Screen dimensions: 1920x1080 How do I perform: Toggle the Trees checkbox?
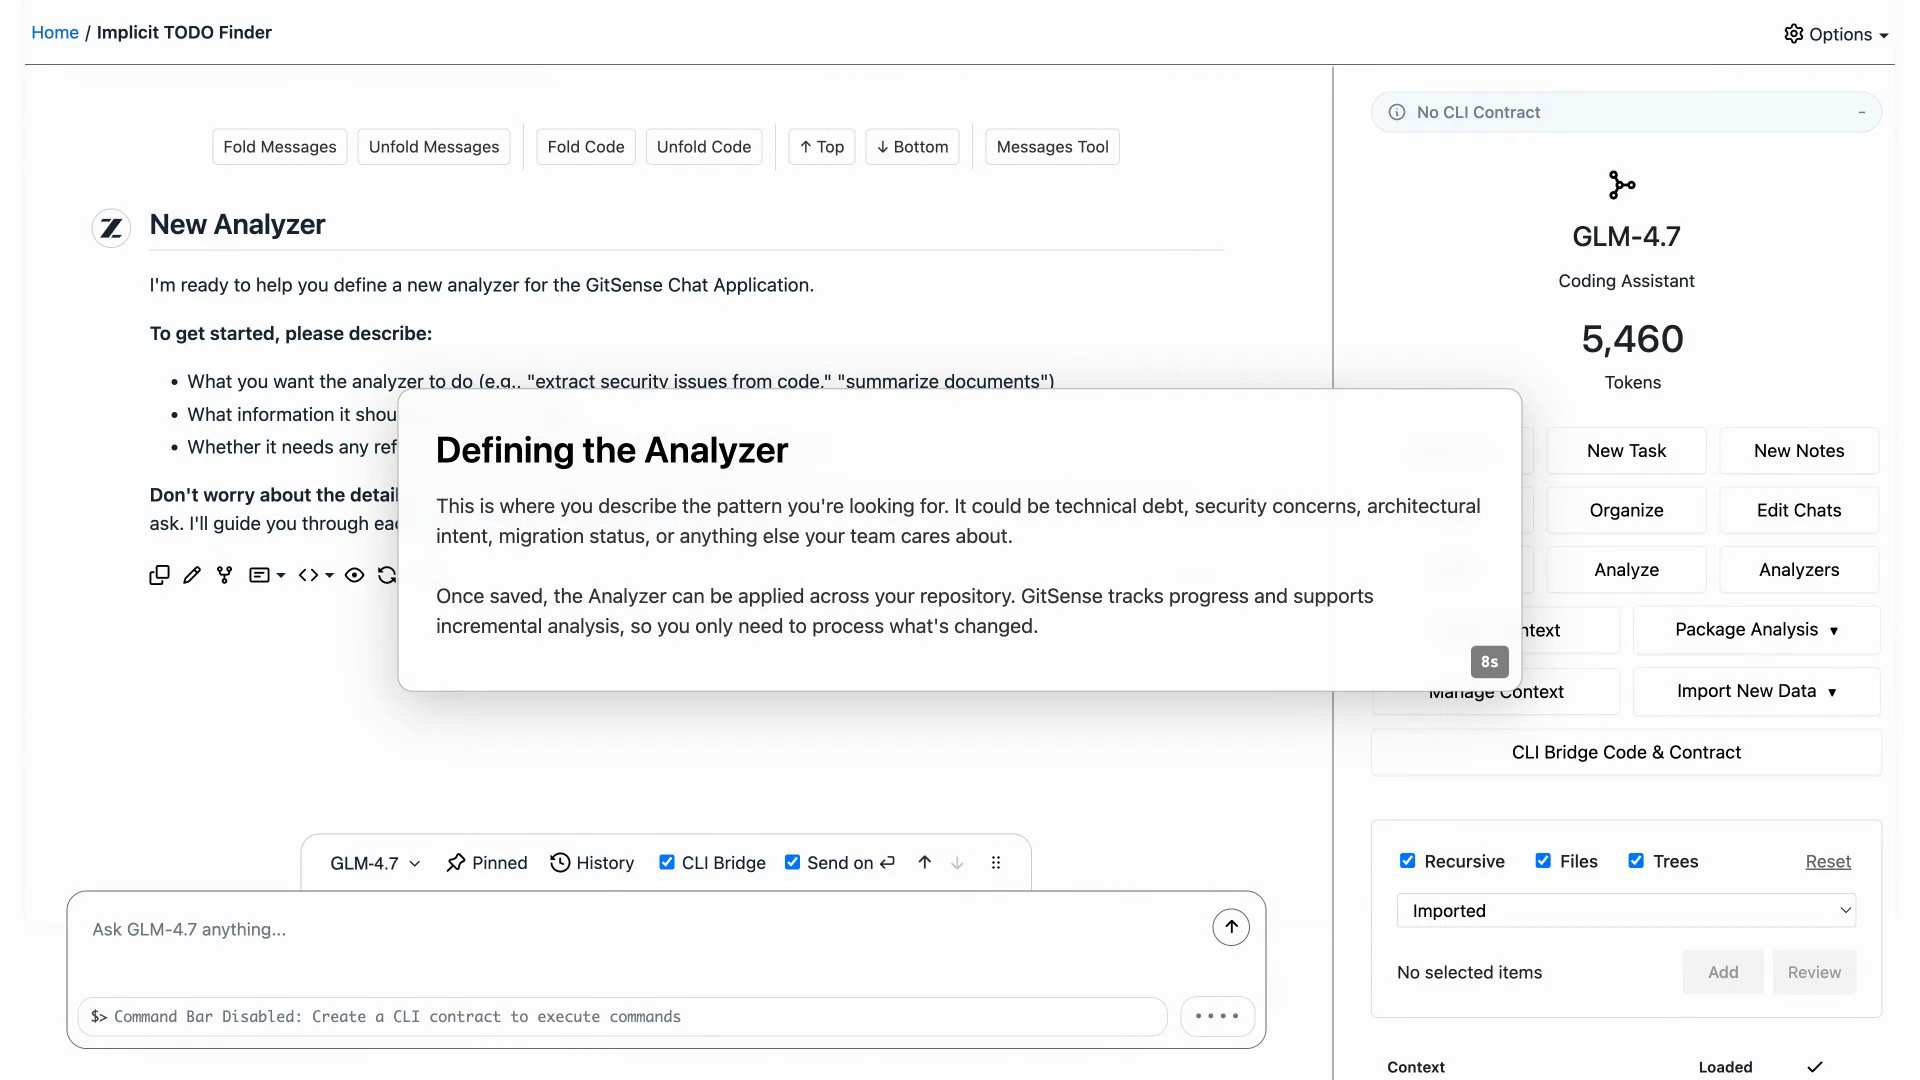point(1636,861)
